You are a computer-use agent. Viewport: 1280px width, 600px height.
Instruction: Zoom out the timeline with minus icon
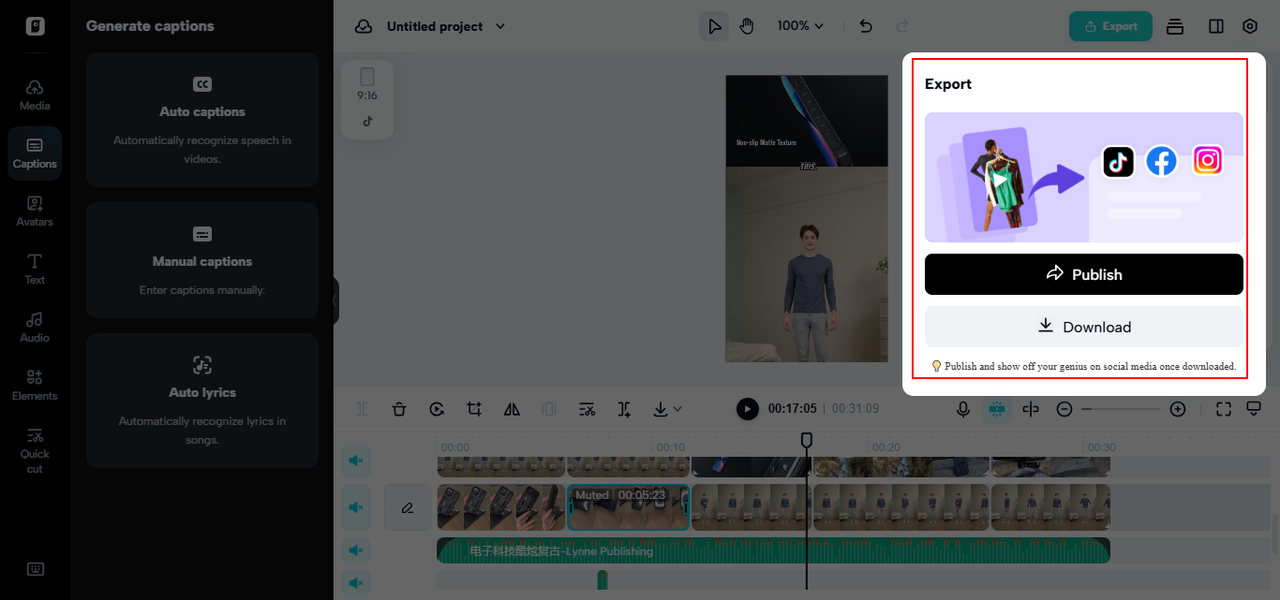point(1065,409)
